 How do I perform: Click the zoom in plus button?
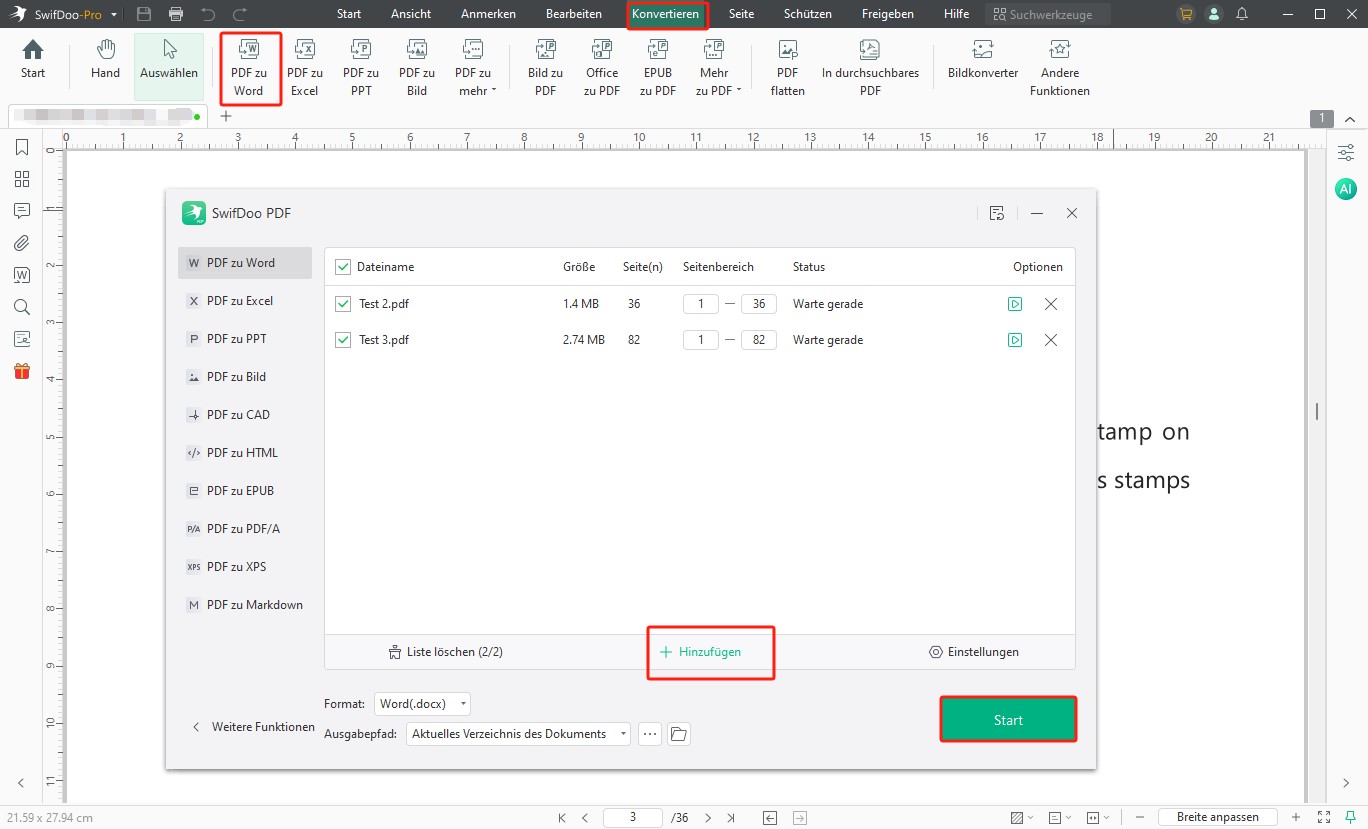tap(1296, 817)
